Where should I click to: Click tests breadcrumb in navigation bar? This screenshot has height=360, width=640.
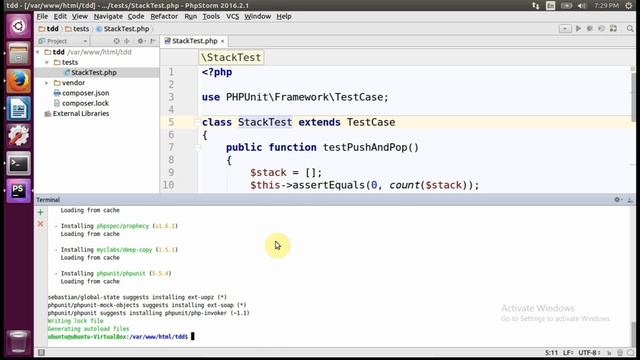pos(77,29)
